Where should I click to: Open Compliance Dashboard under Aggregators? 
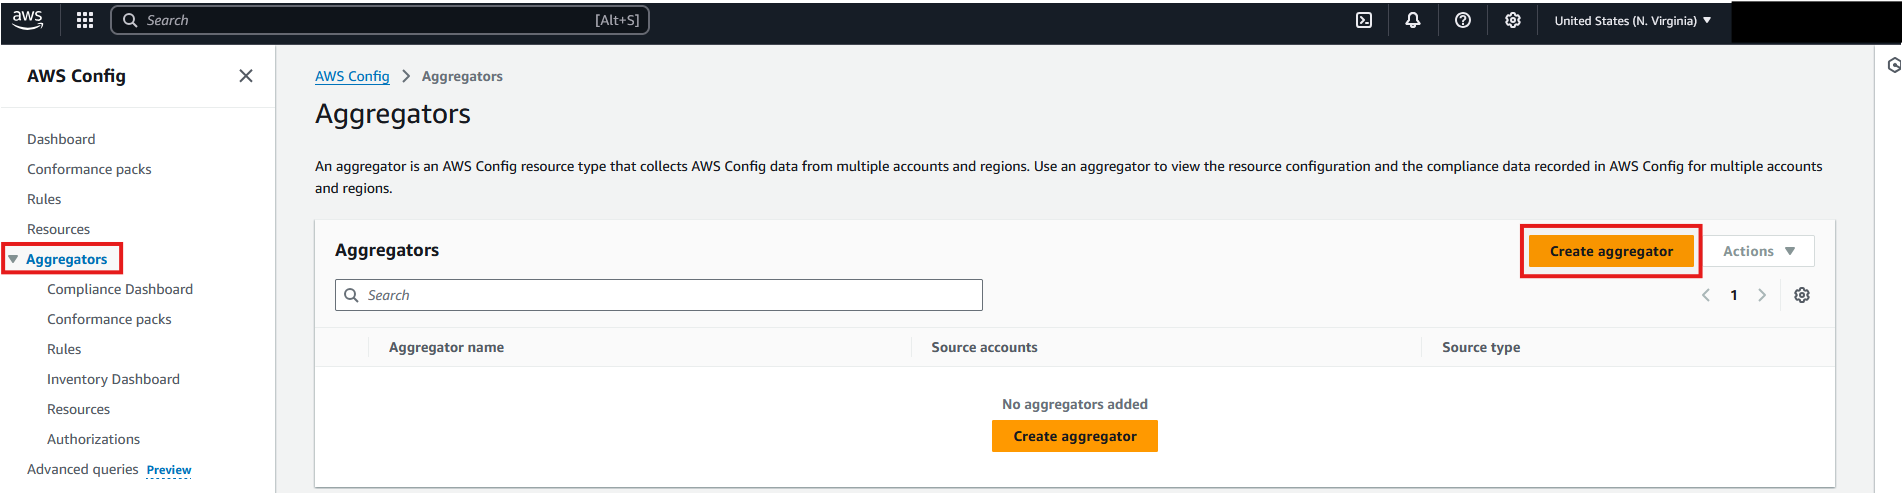[120, 289]
